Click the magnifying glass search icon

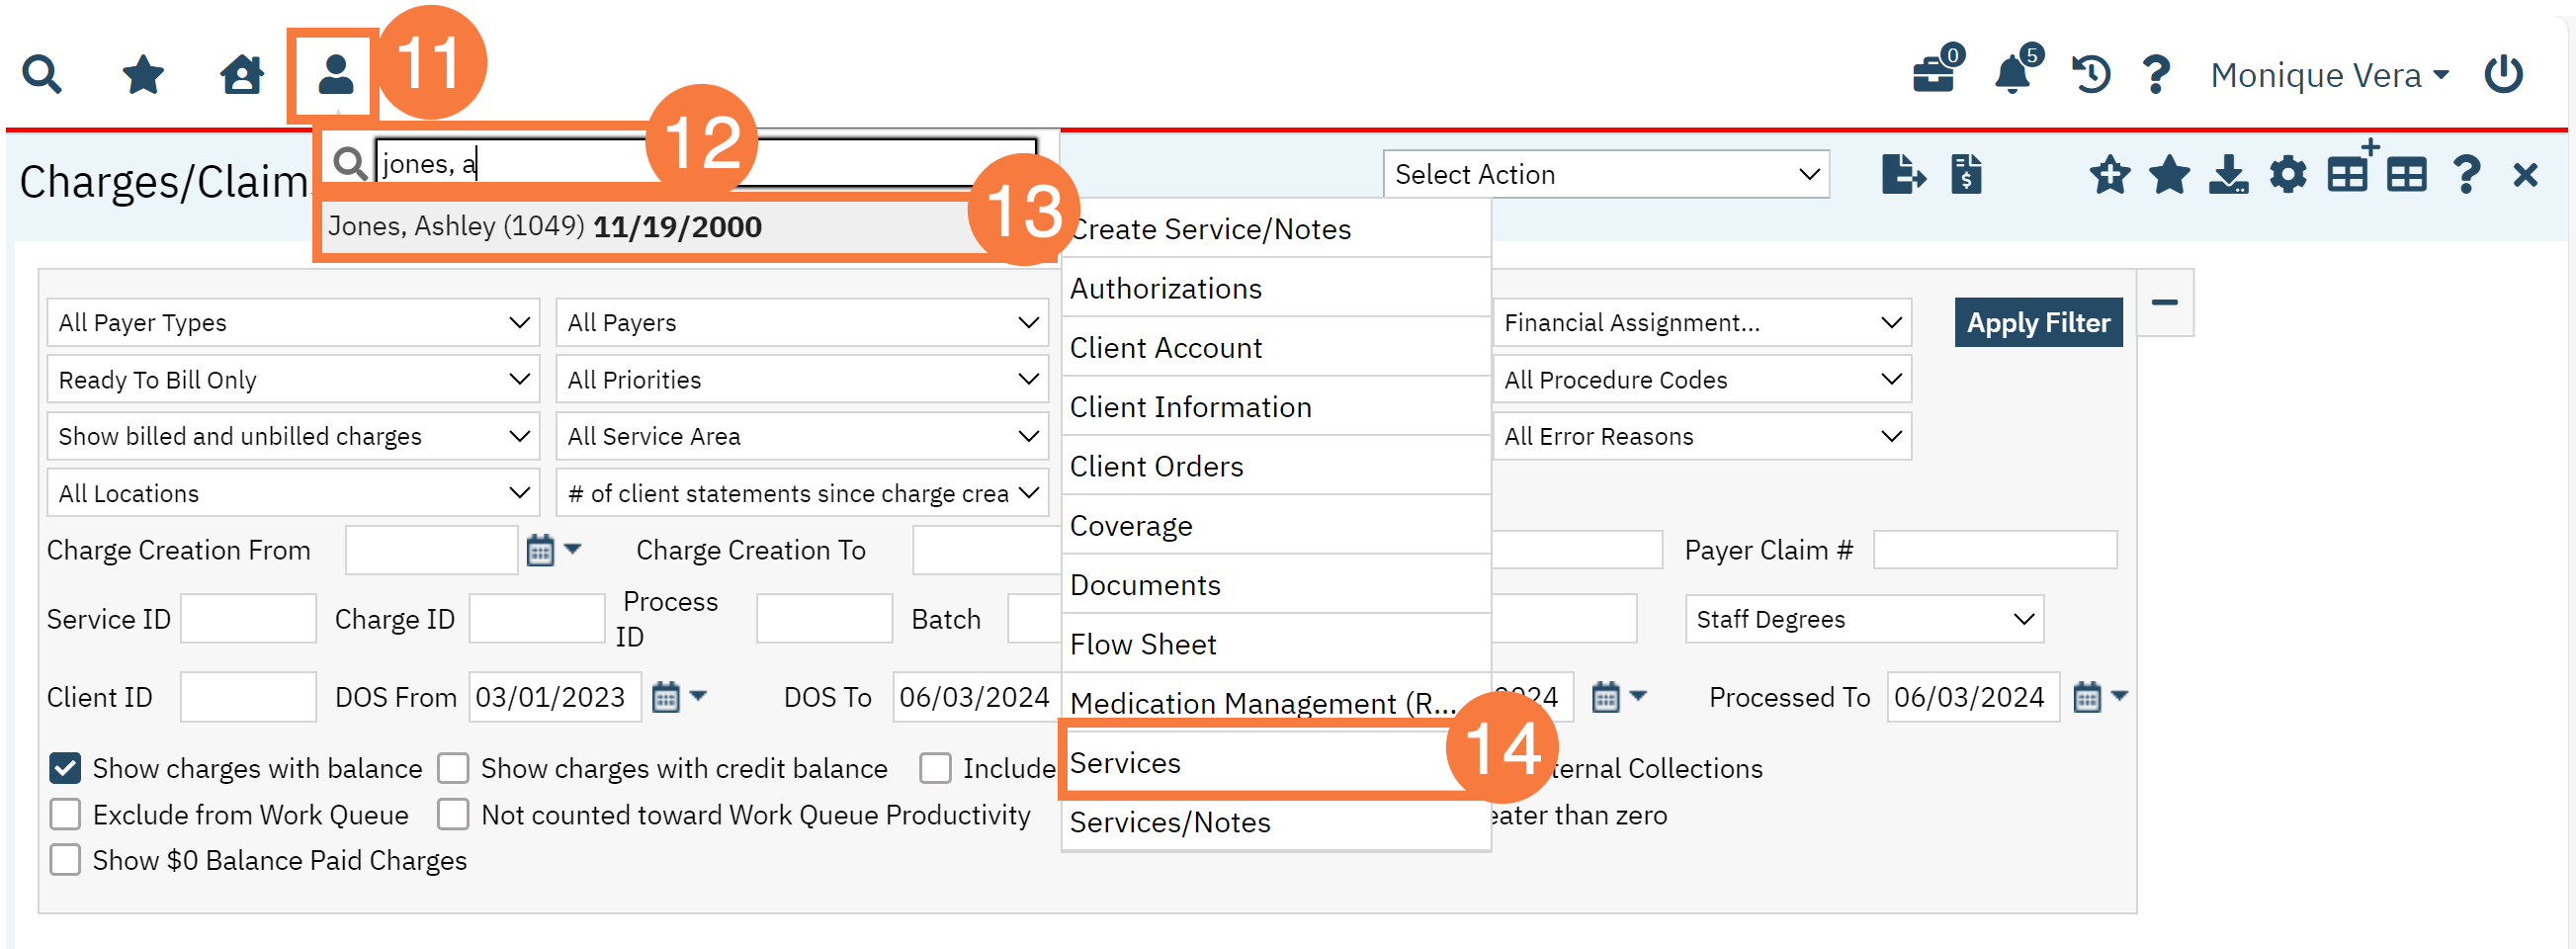pos(42,75)
